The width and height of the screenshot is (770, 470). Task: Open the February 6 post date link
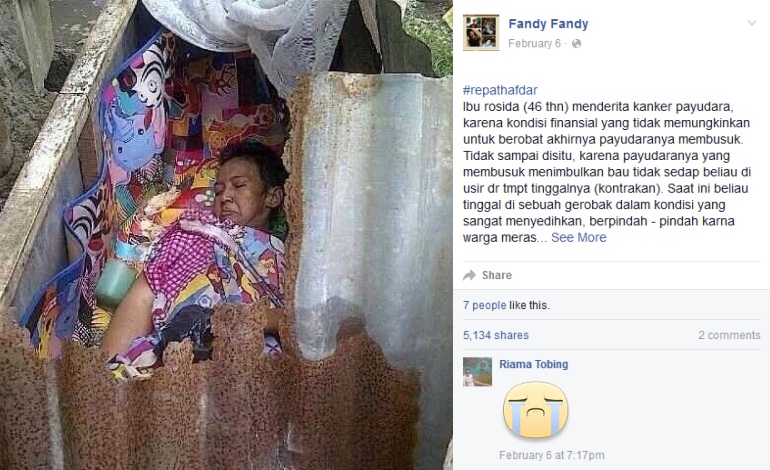click(x=534, y=43)
